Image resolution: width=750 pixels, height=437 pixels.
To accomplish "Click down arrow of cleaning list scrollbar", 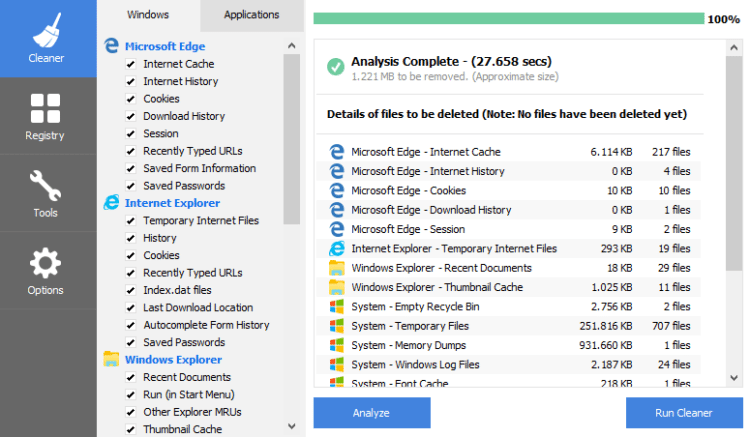I will 292,426.
